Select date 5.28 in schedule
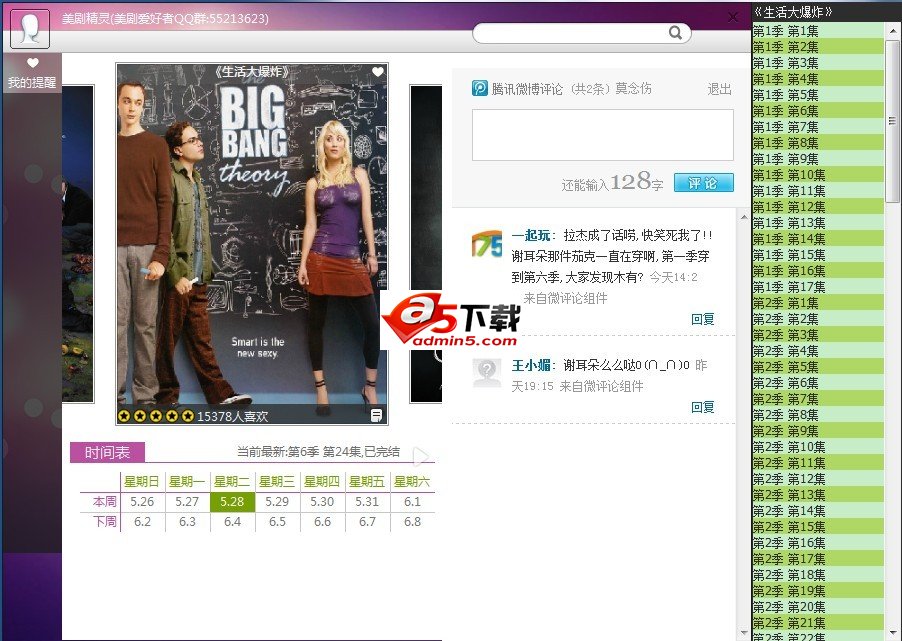This screenshot has height=641, width=902. pyautogui.click(x=232, y=502)
